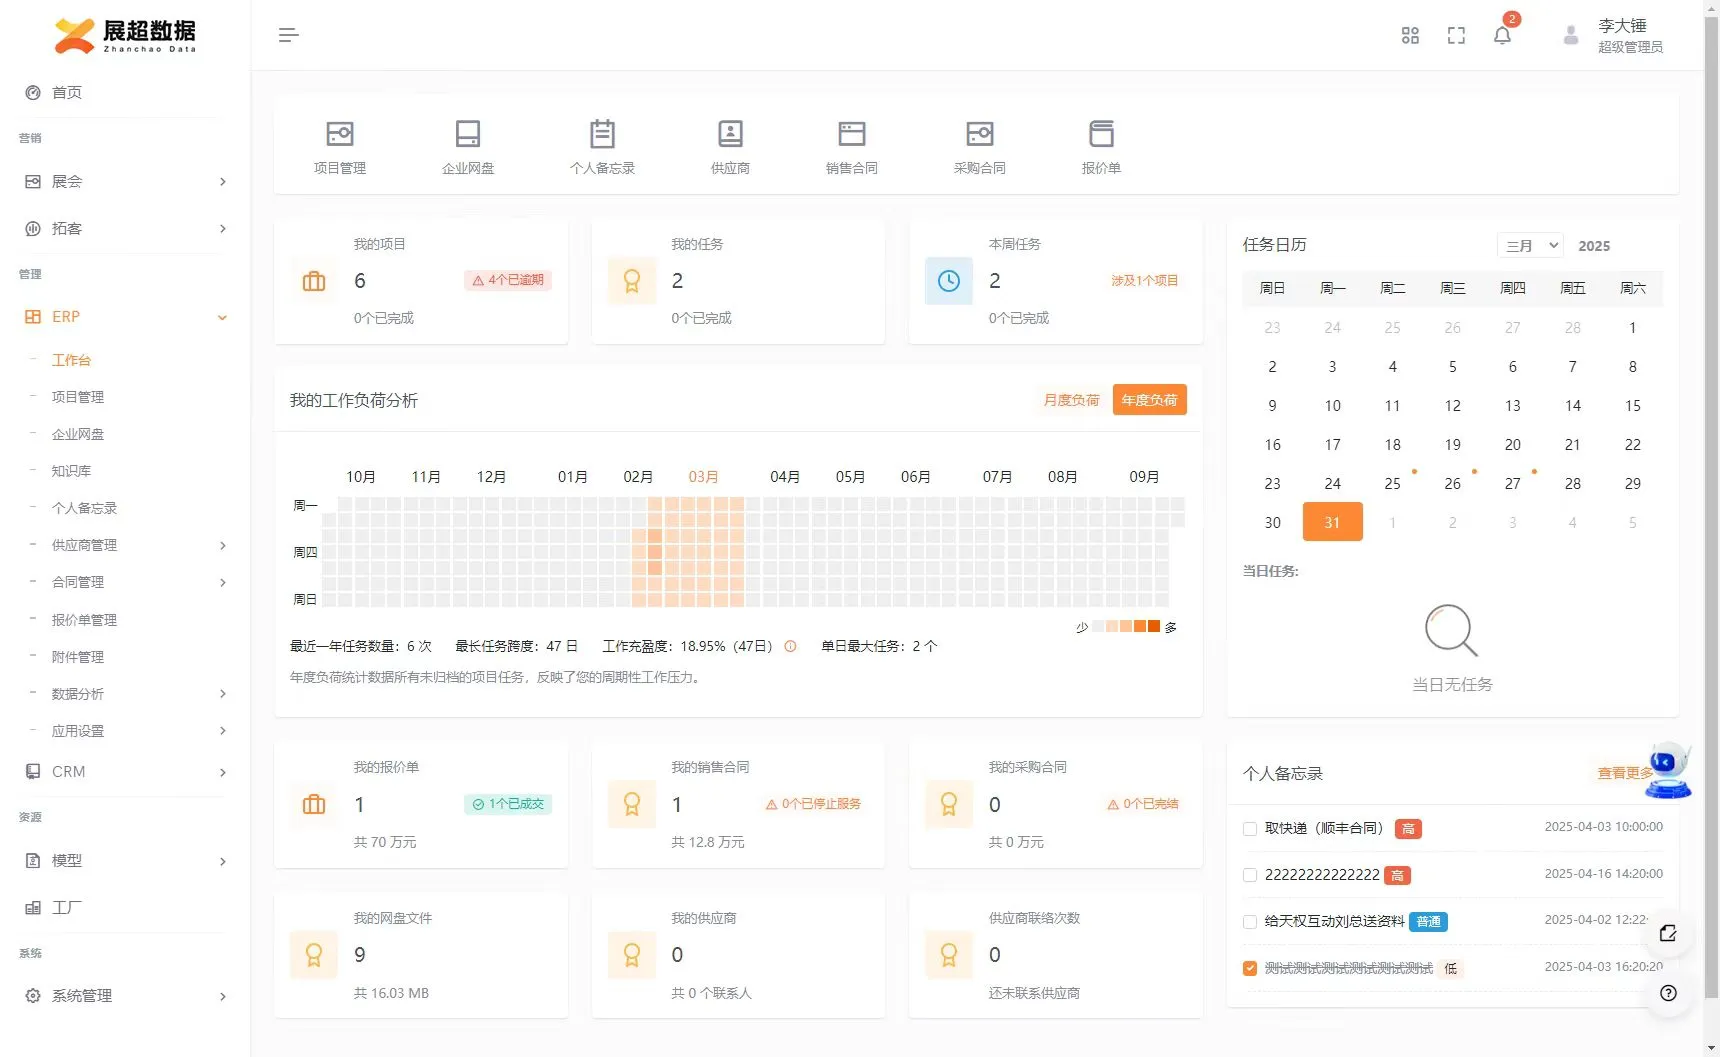
Task: Select date 31 in the task calendar
Action: point(1332,522)
